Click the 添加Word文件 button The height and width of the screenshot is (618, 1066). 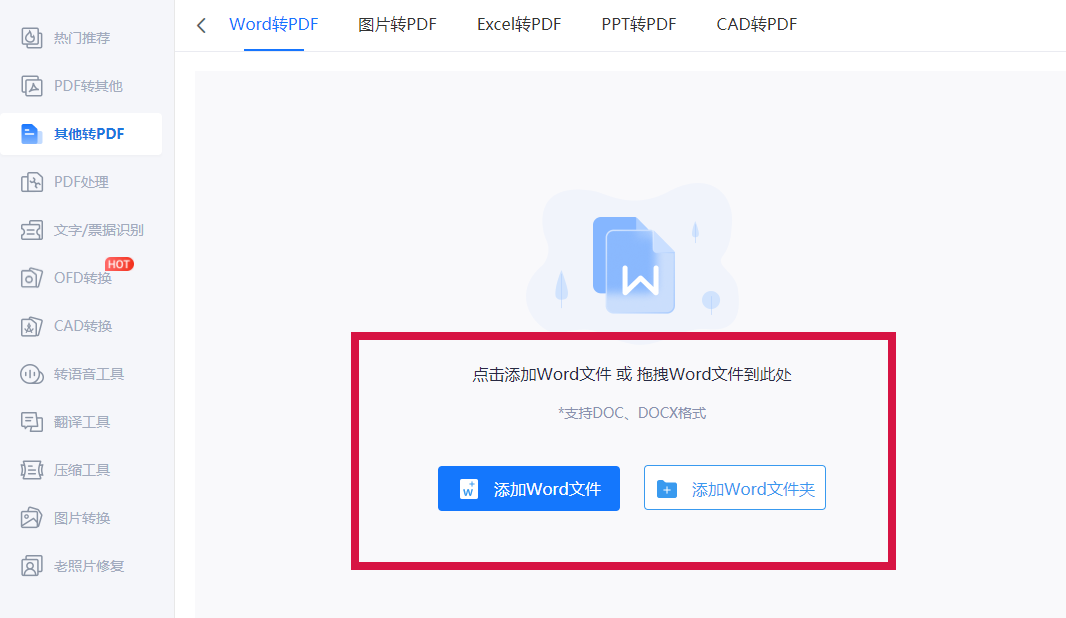tap(529, 488)
